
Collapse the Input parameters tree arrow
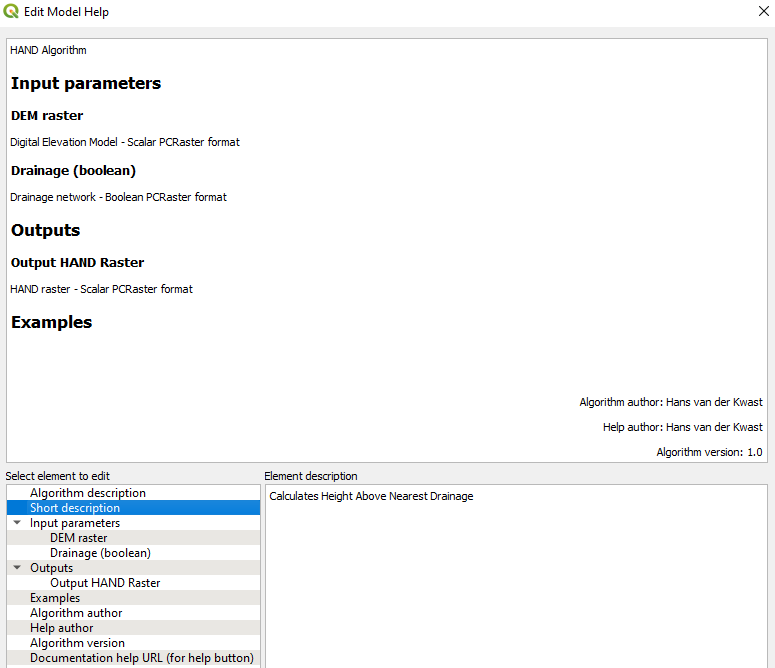[x=17, y=523]
